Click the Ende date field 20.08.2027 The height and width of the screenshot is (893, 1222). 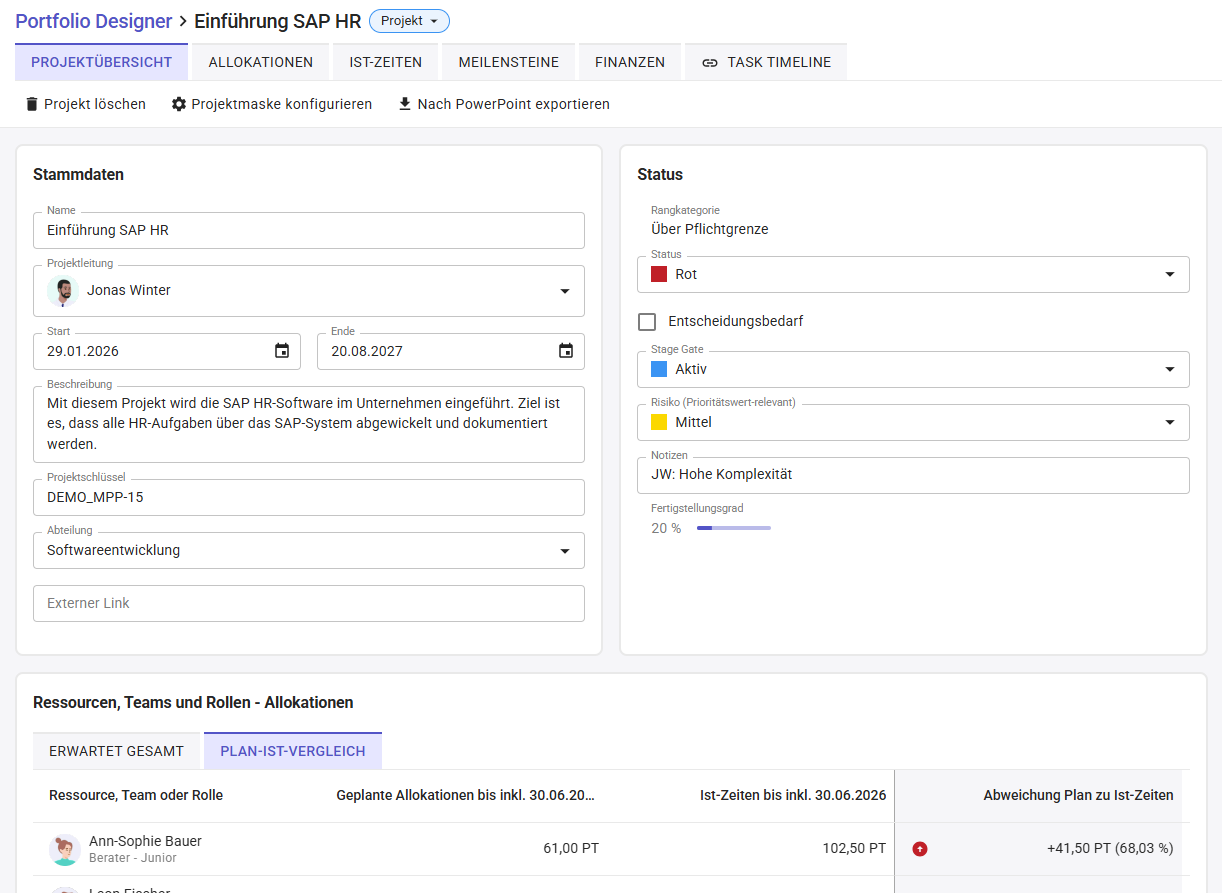pos(451,351)
